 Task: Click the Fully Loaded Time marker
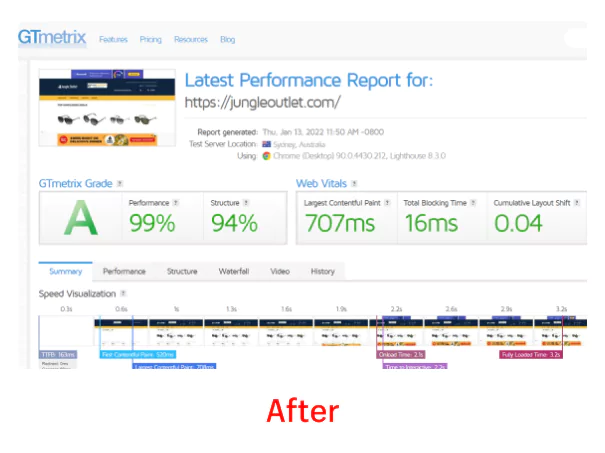pyautogui.click(x=528, y=354)
